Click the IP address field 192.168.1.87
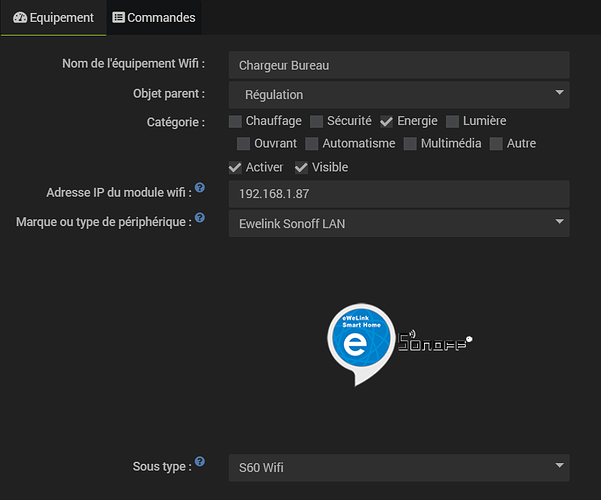Viewport: 601px width, 500px height. click(399, 193)
